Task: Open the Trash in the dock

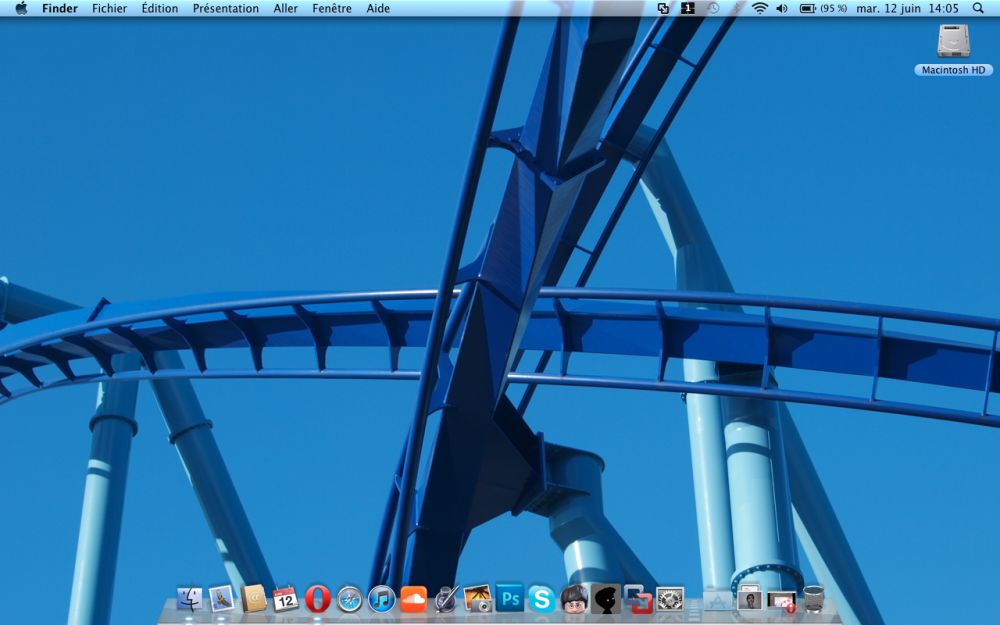Action: tap(814, 599)
